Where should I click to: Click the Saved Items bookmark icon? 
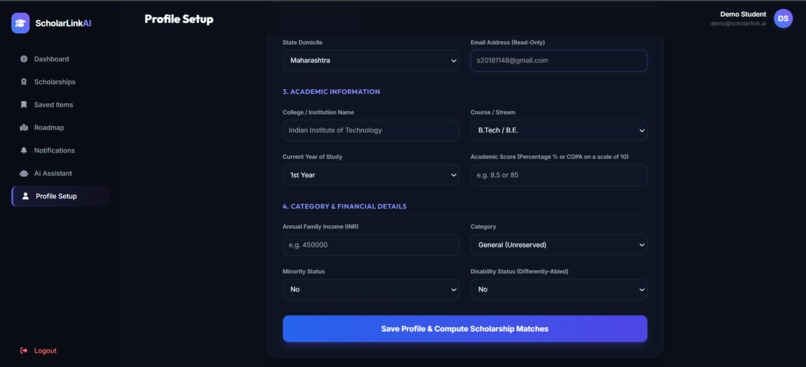tap(24, 105)
